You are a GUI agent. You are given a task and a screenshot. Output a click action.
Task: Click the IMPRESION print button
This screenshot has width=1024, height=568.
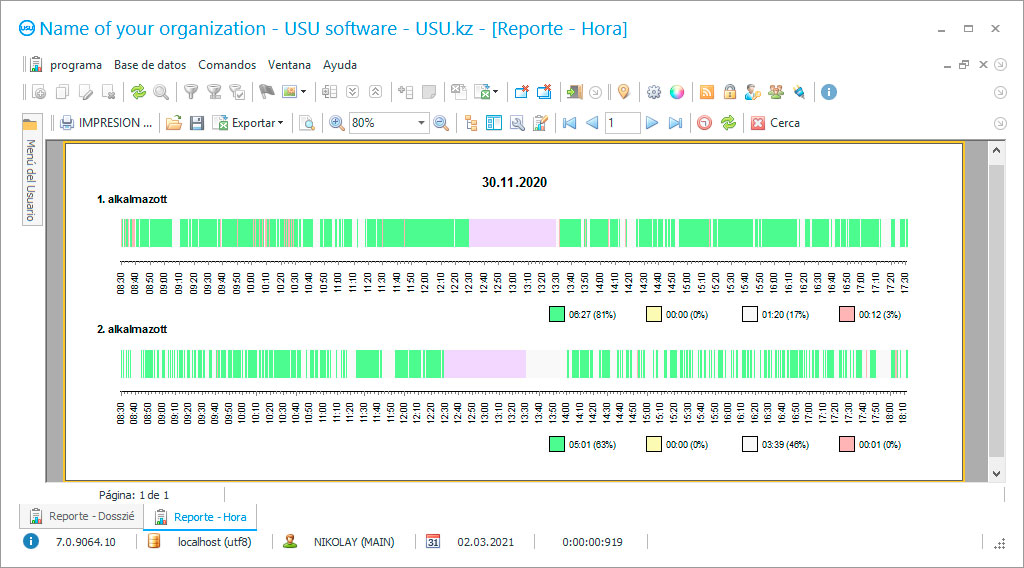point(107,123)
